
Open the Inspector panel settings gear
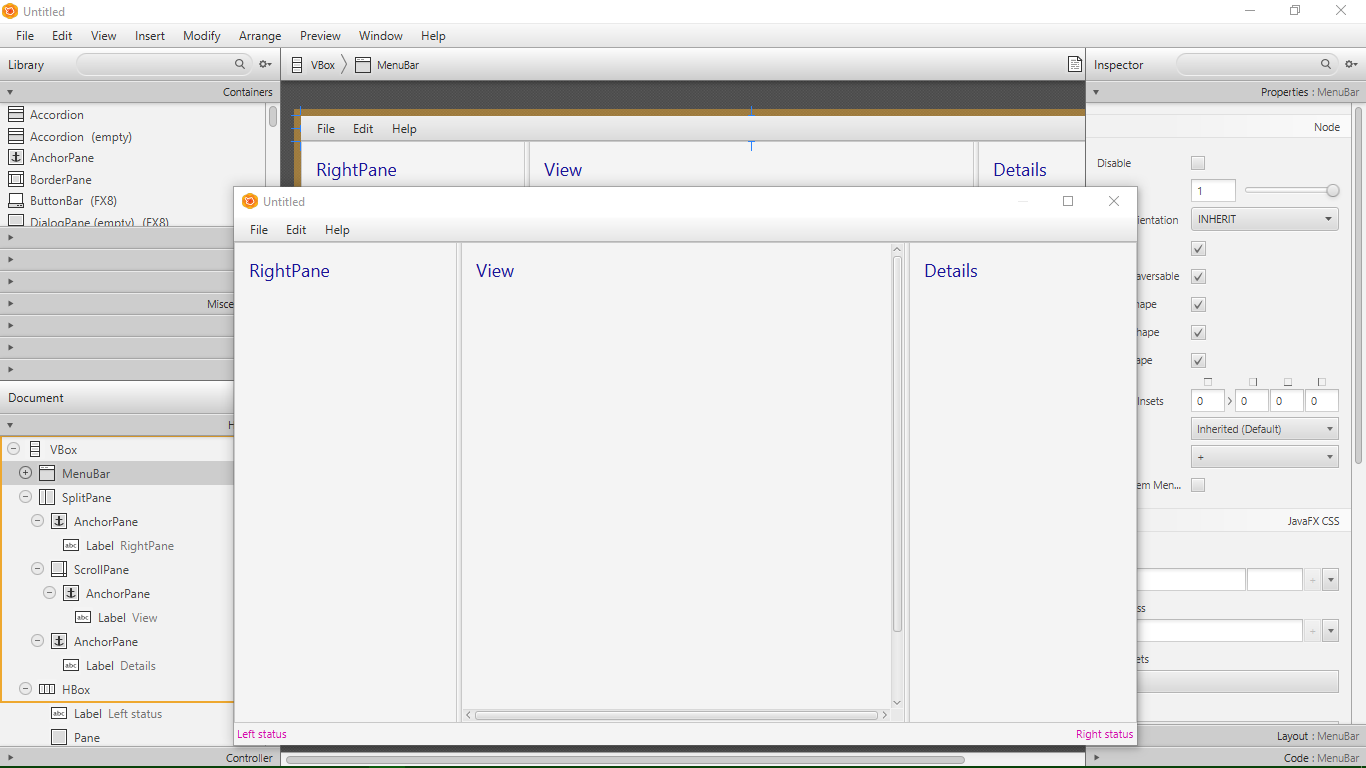coord(1351,63)
